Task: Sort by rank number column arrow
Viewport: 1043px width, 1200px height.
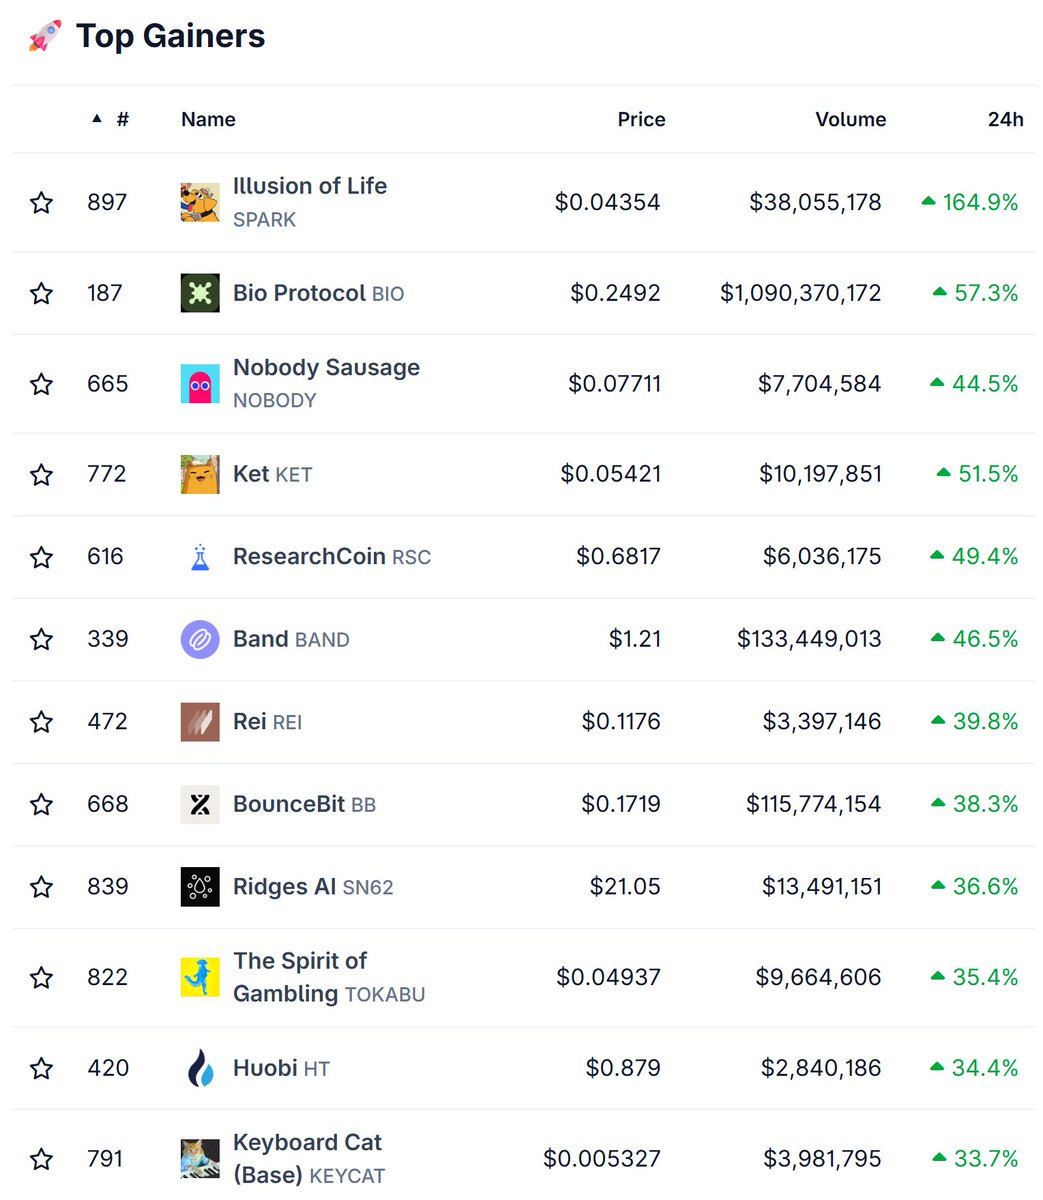Action: click(x=97, y=119)
